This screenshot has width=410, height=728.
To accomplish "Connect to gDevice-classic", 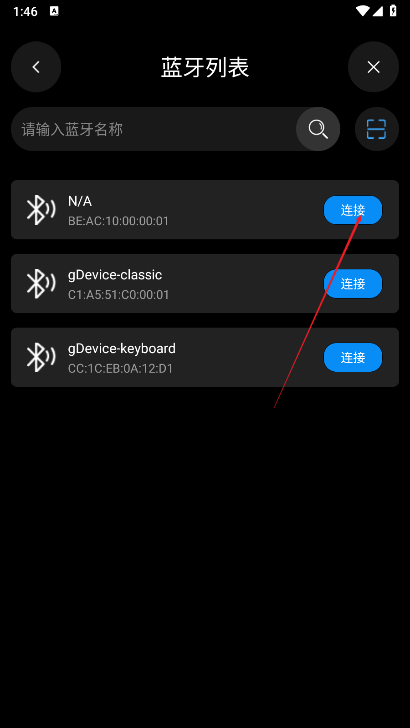I will pos(353,284).
